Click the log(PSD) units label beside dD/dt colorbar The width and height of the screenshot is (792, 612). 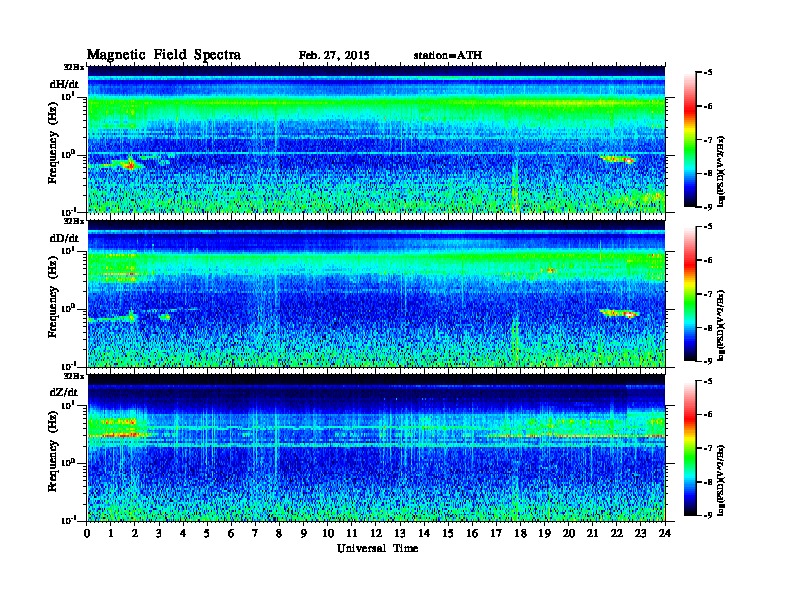[x=722, y=325]
